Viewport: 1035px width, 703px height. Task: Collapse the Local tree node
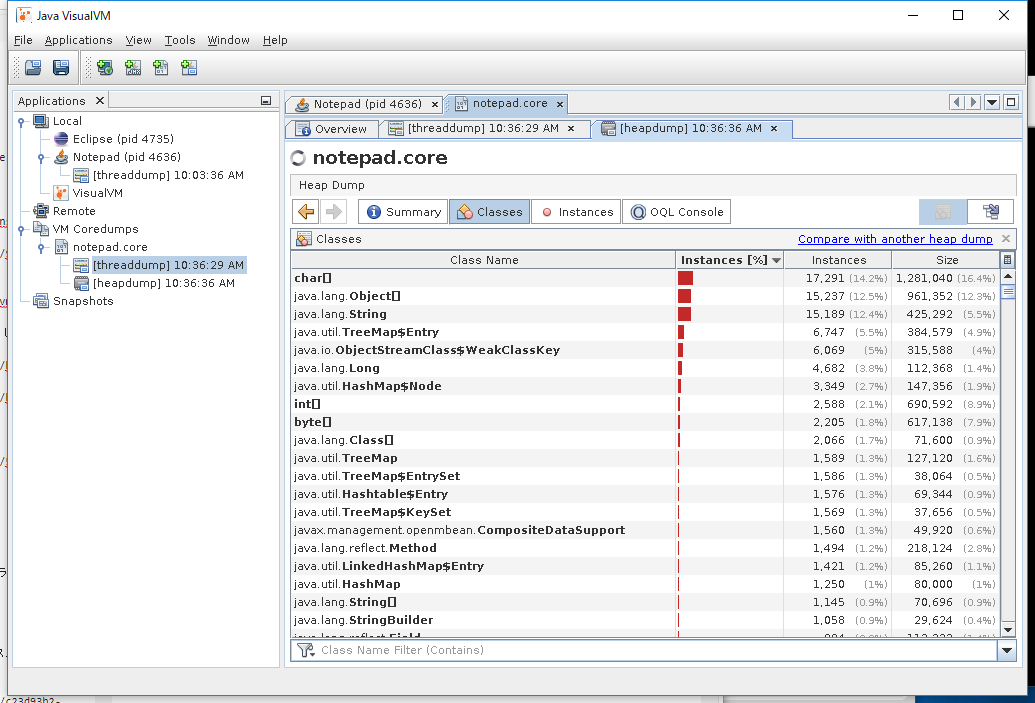[21, 121]
